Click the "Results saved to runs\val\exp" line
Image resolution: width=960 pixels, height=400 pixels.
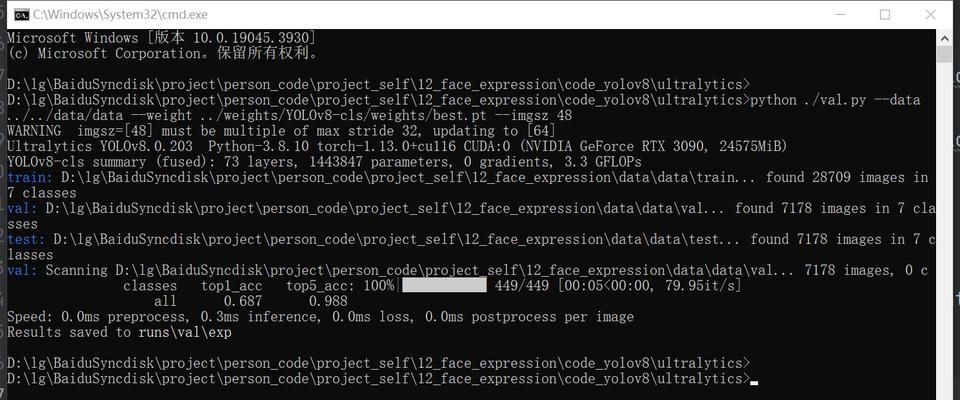(119, 333)
